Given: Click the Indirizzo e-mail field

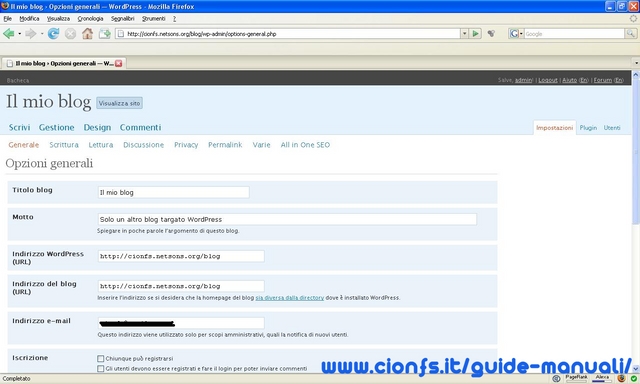Looking at the screenshot, I should click(x=181, y=323).
